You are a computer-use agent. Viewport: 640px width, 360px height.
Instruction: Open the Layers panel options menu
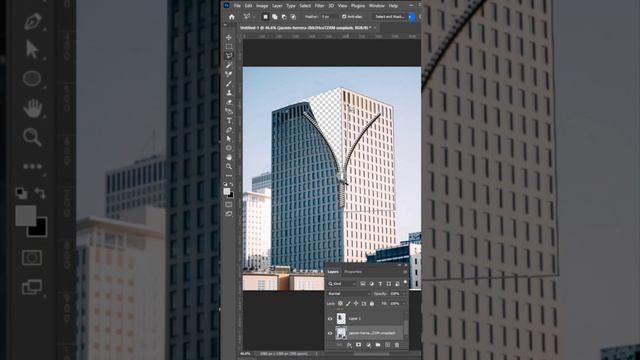click(x=405, y=272)
